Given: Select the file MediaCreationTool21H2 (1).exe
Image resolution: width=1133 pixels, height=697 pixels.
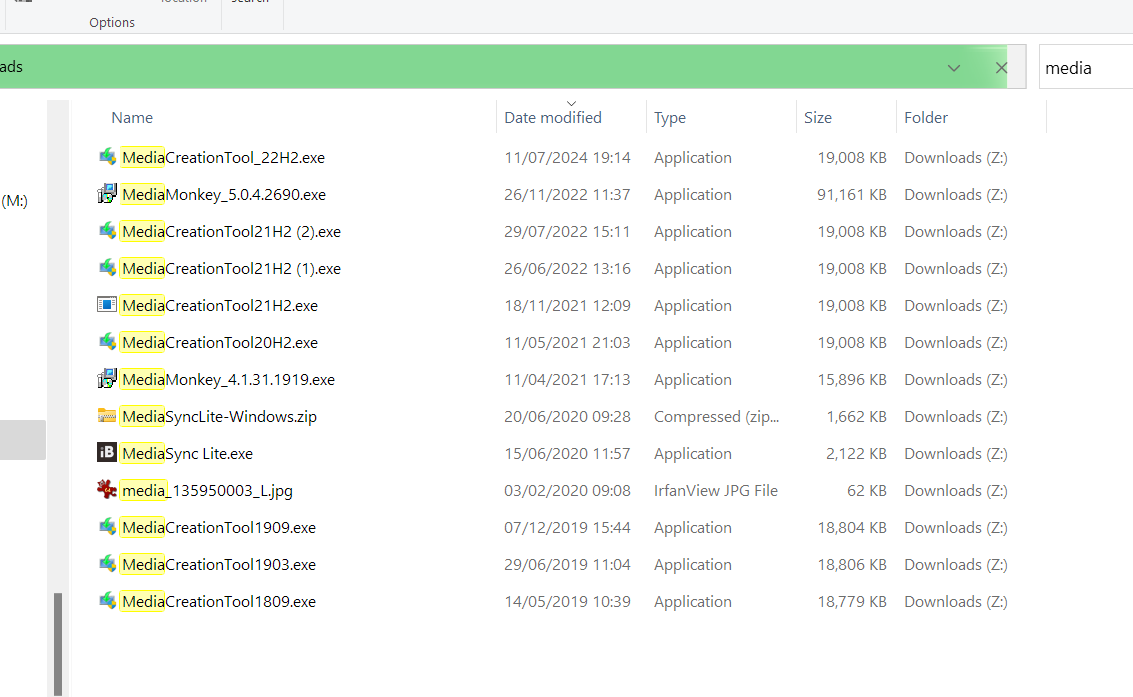Looking at the screenshot, I should pos(231,269).
